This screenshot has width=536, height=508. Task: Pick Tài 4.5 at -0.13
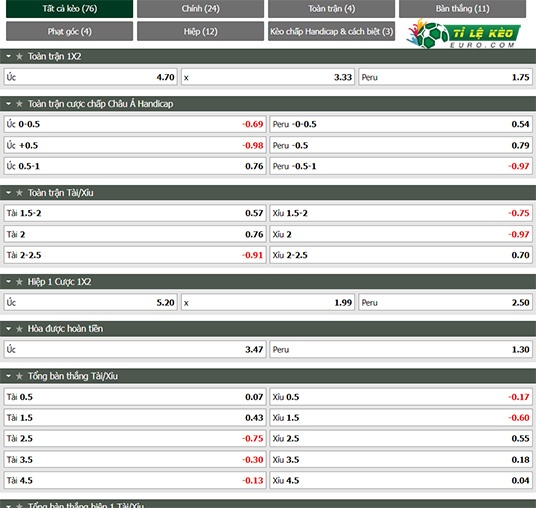point(135,480)
